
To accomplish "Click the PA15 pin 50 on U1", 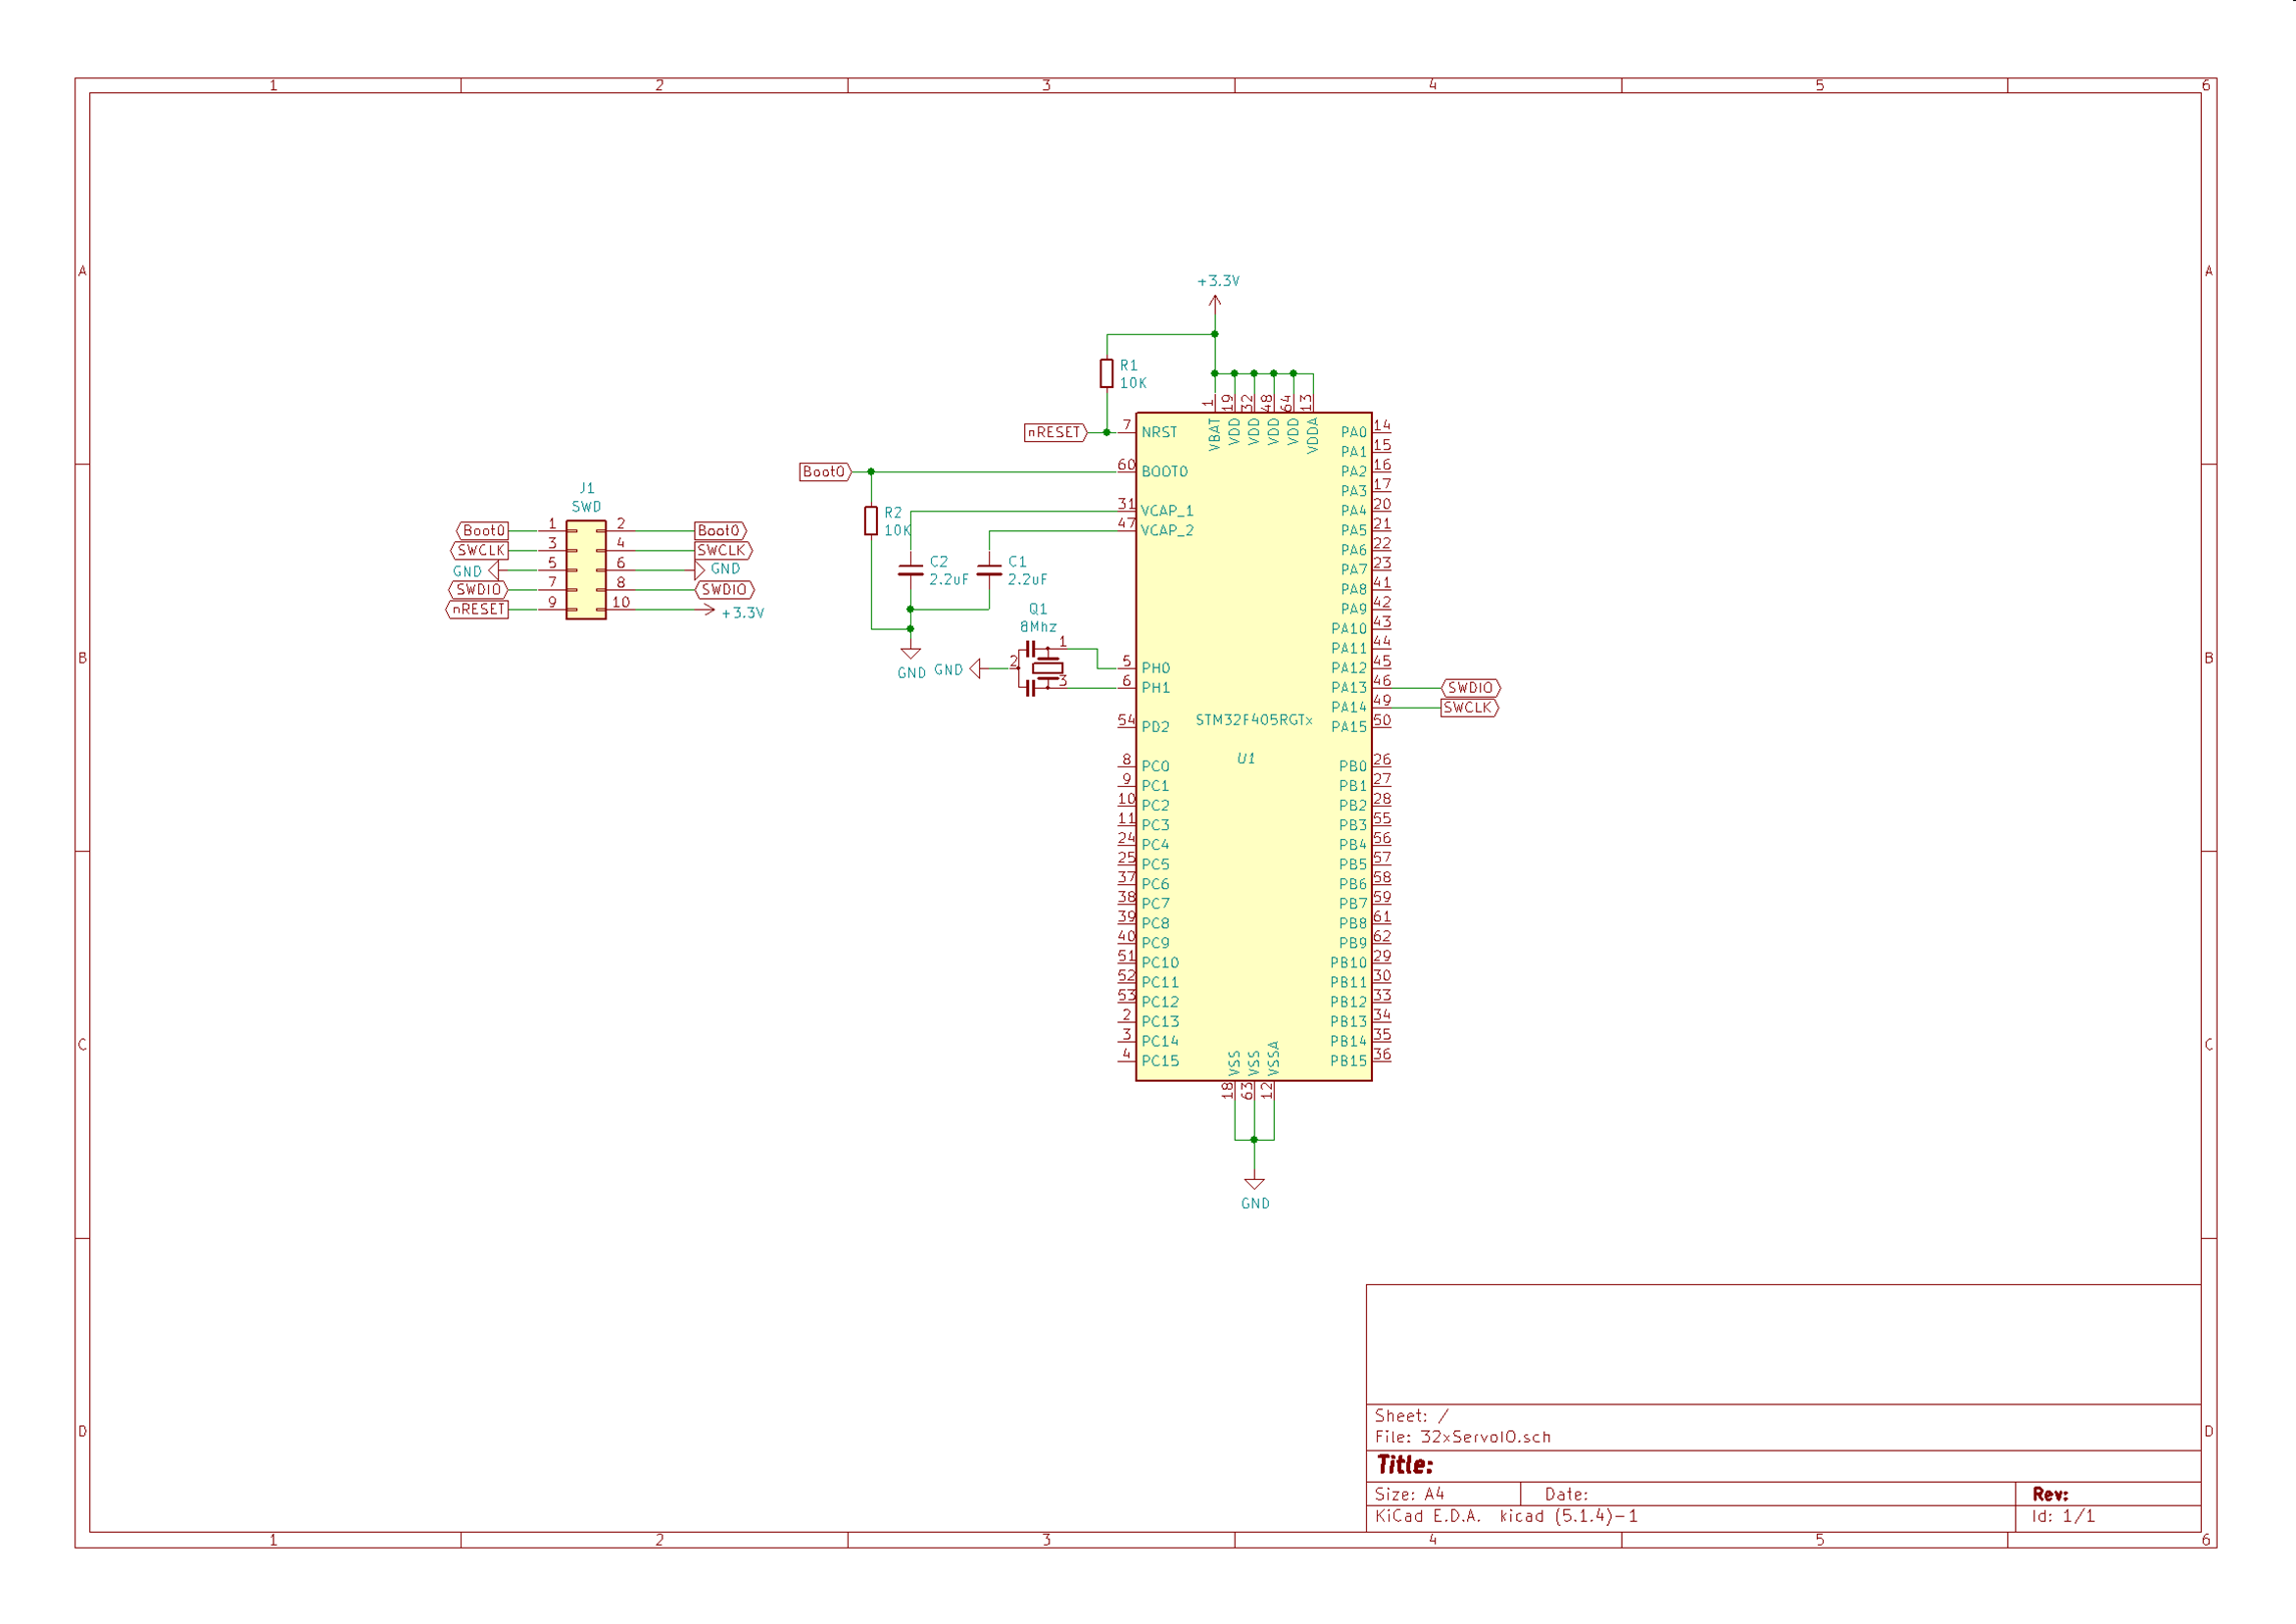I will coord(1382,724).
